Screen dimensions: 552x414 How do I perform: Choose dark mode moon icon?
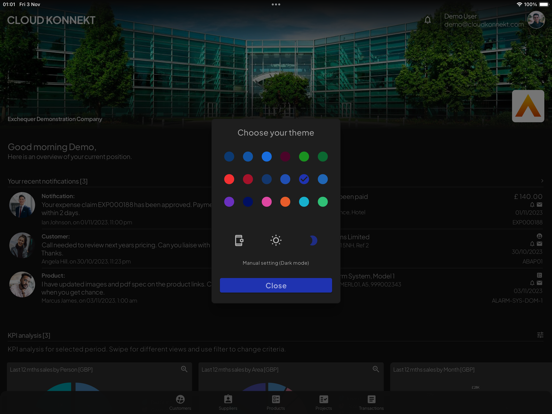(313, 240)
